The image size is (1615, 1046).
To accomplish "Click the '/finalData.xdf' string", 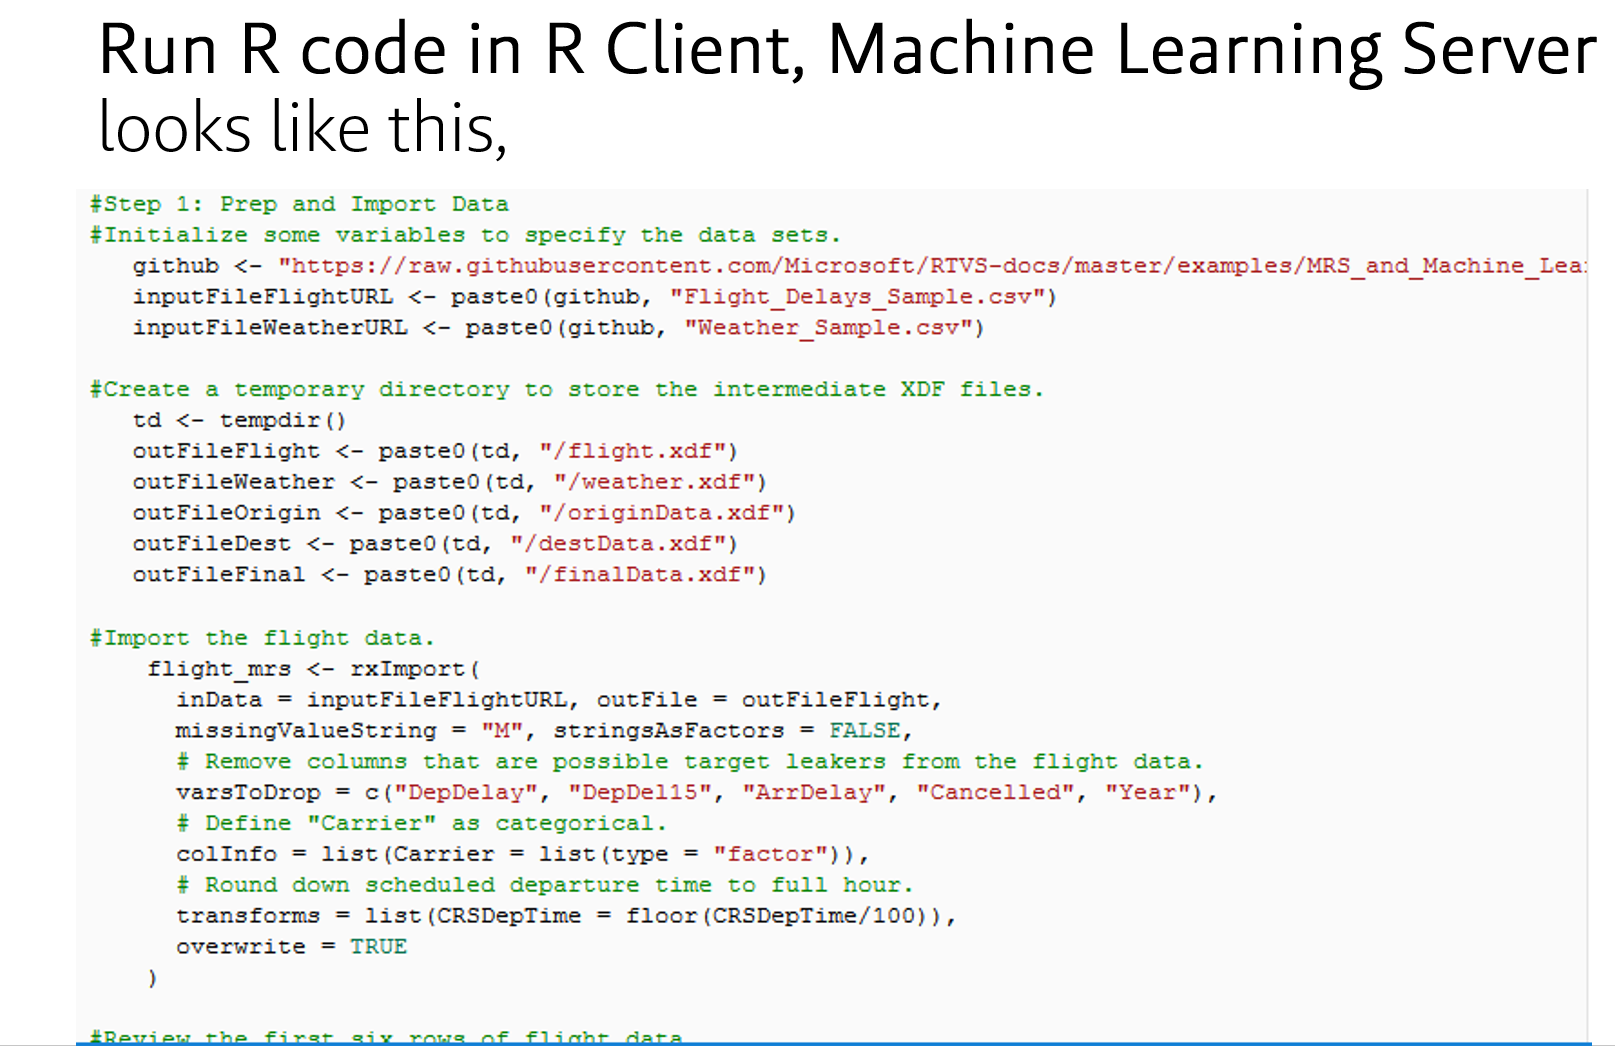I will [640, 575].
